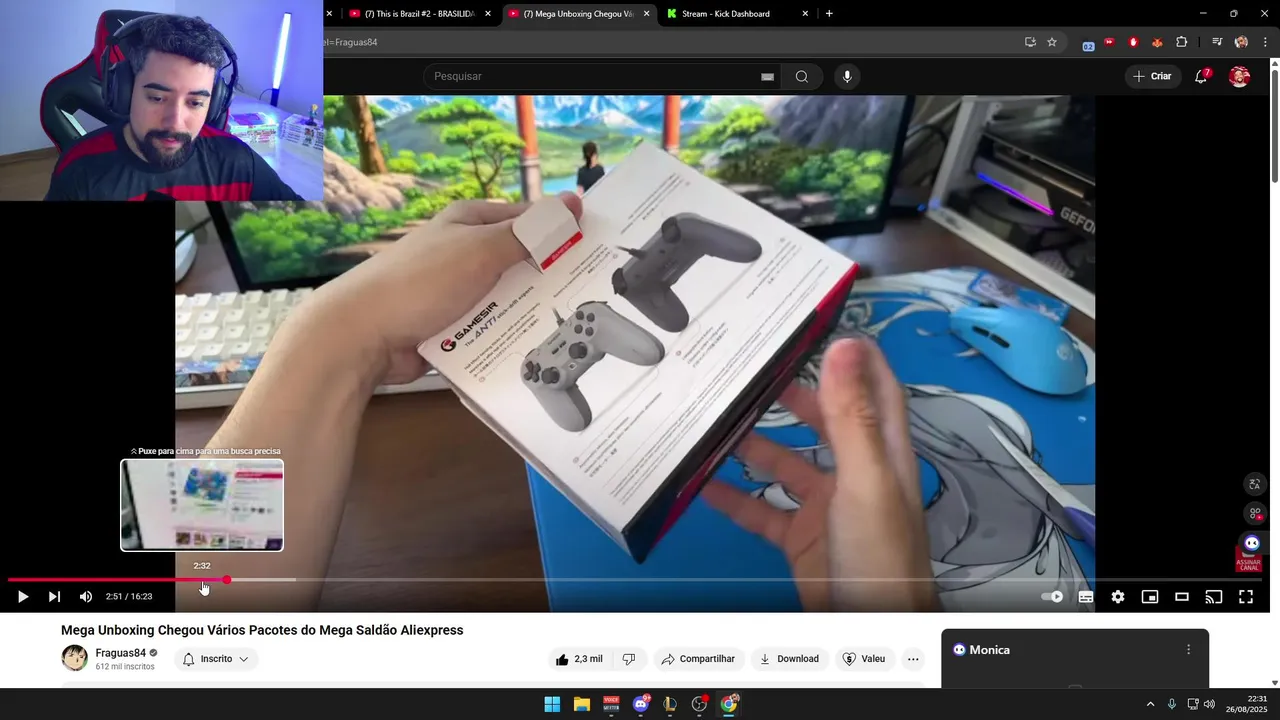Open the Windows Start menu
1280x720 pixels.
tap(552, 704)
